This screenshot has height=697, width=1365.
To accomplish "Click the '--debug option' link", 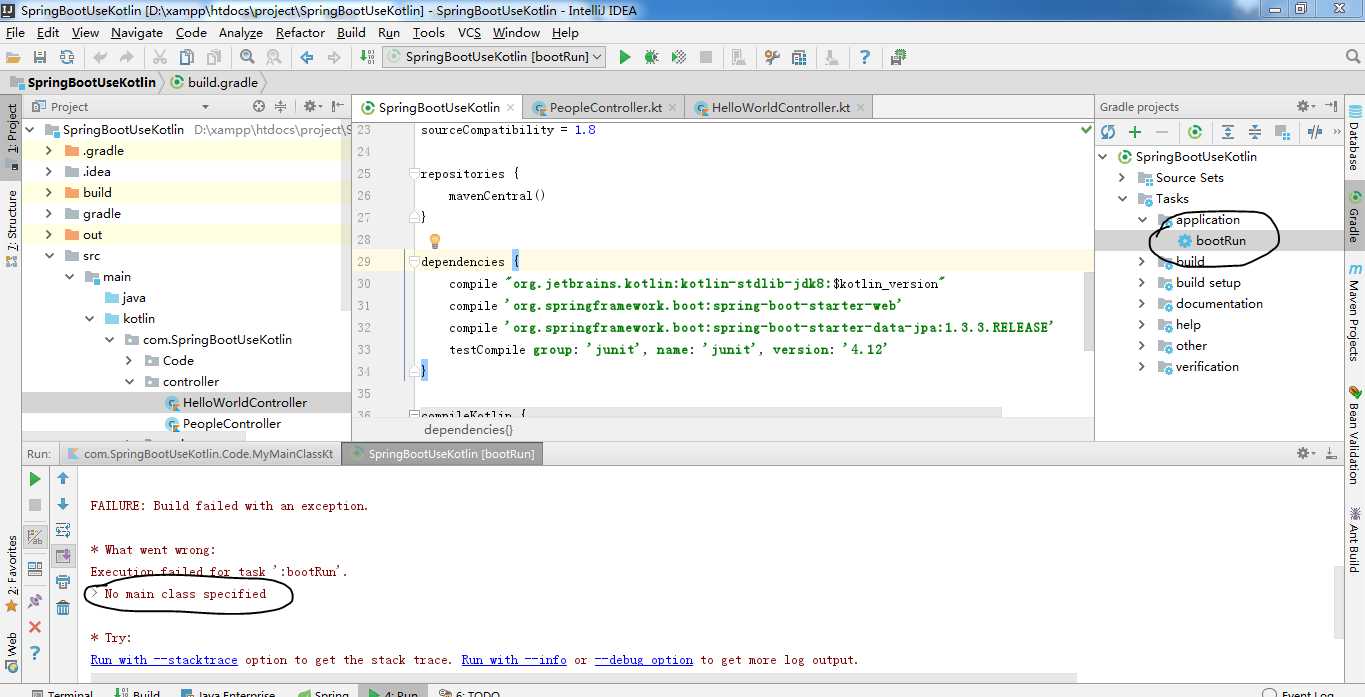I will click(644, 660).
